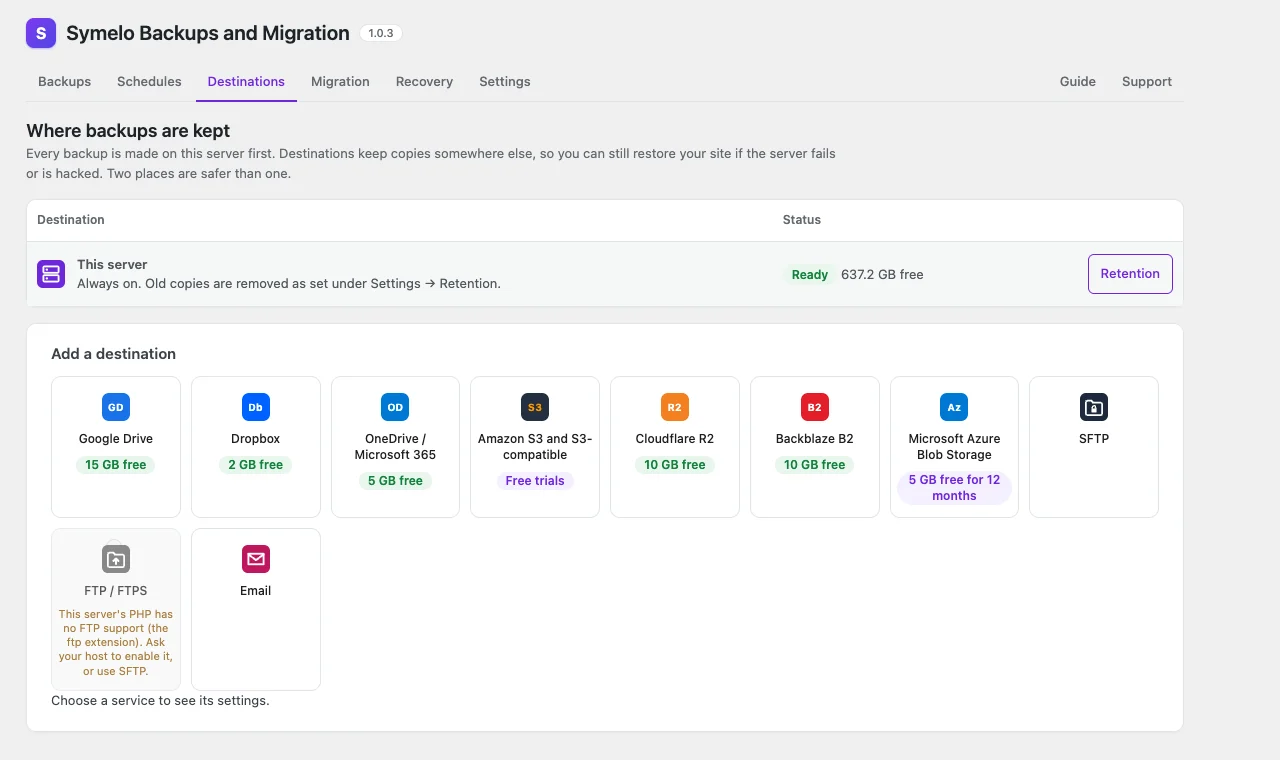Click the 15 GB free badge
This screenshot has width=1280, height=760.
116,465
